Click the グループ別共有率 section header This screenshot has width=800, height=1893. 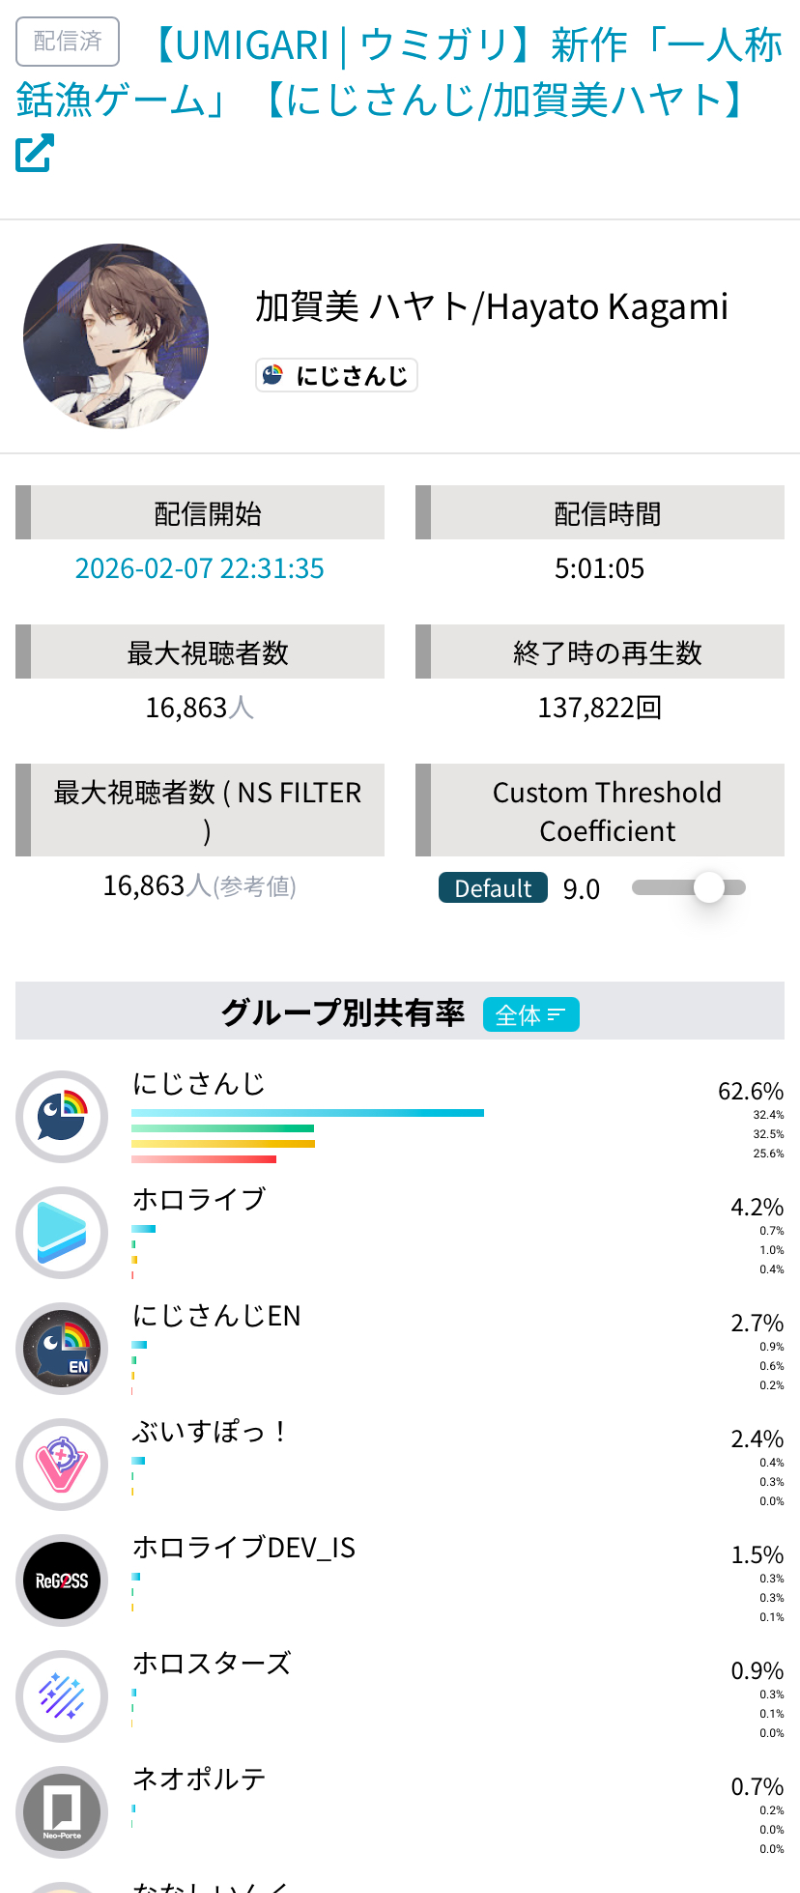point(343,1013)
